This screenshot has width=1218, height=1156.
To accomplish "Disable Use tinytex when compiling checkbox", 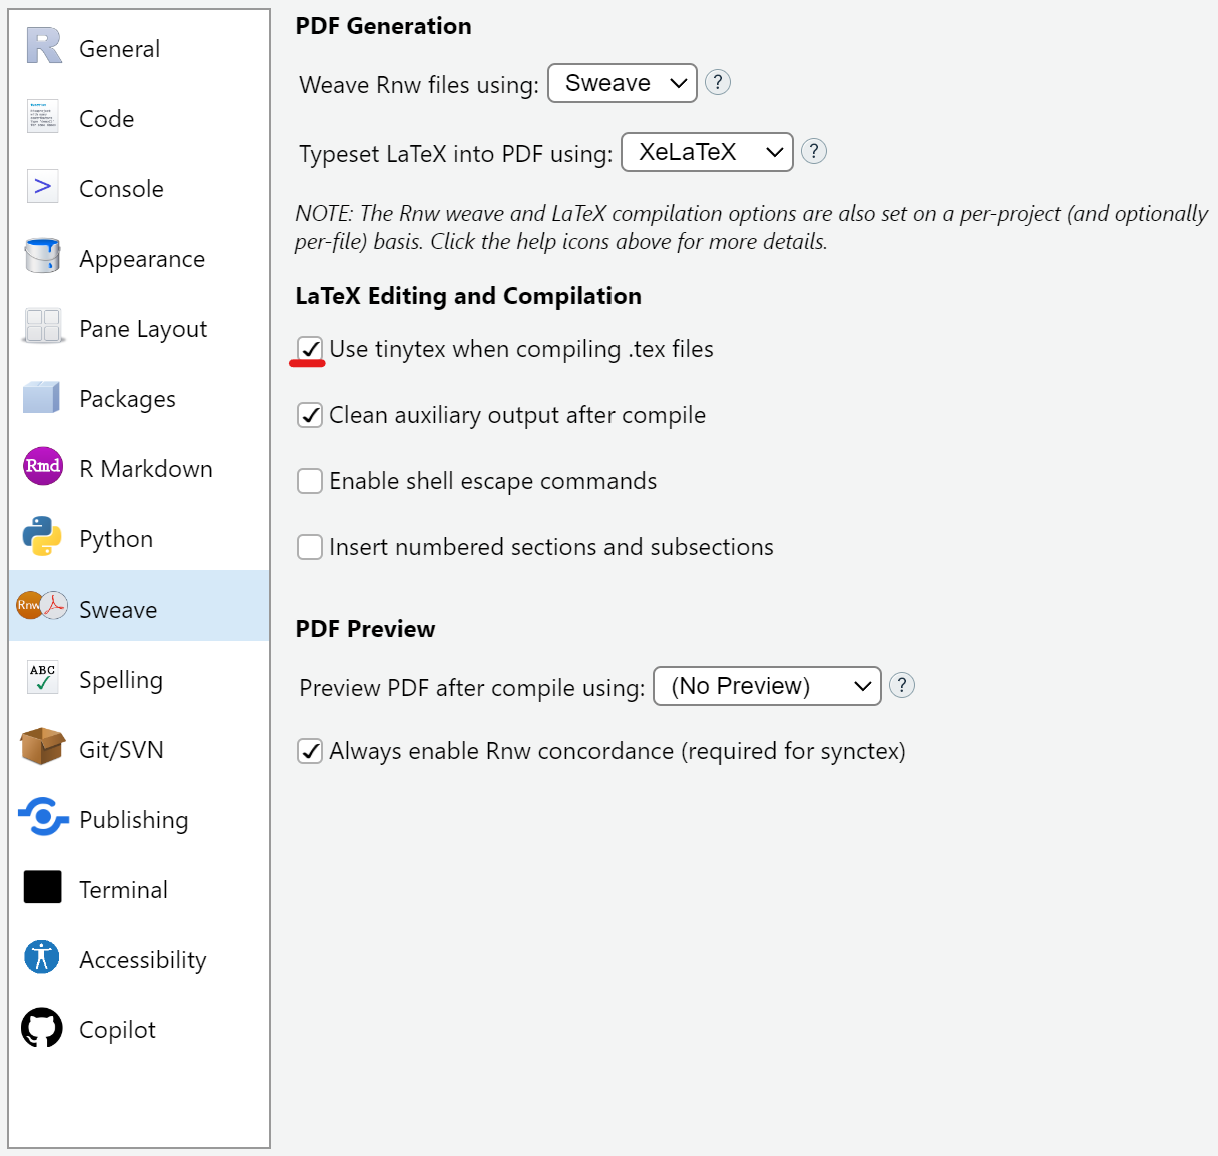I will (x=310, y=349).
